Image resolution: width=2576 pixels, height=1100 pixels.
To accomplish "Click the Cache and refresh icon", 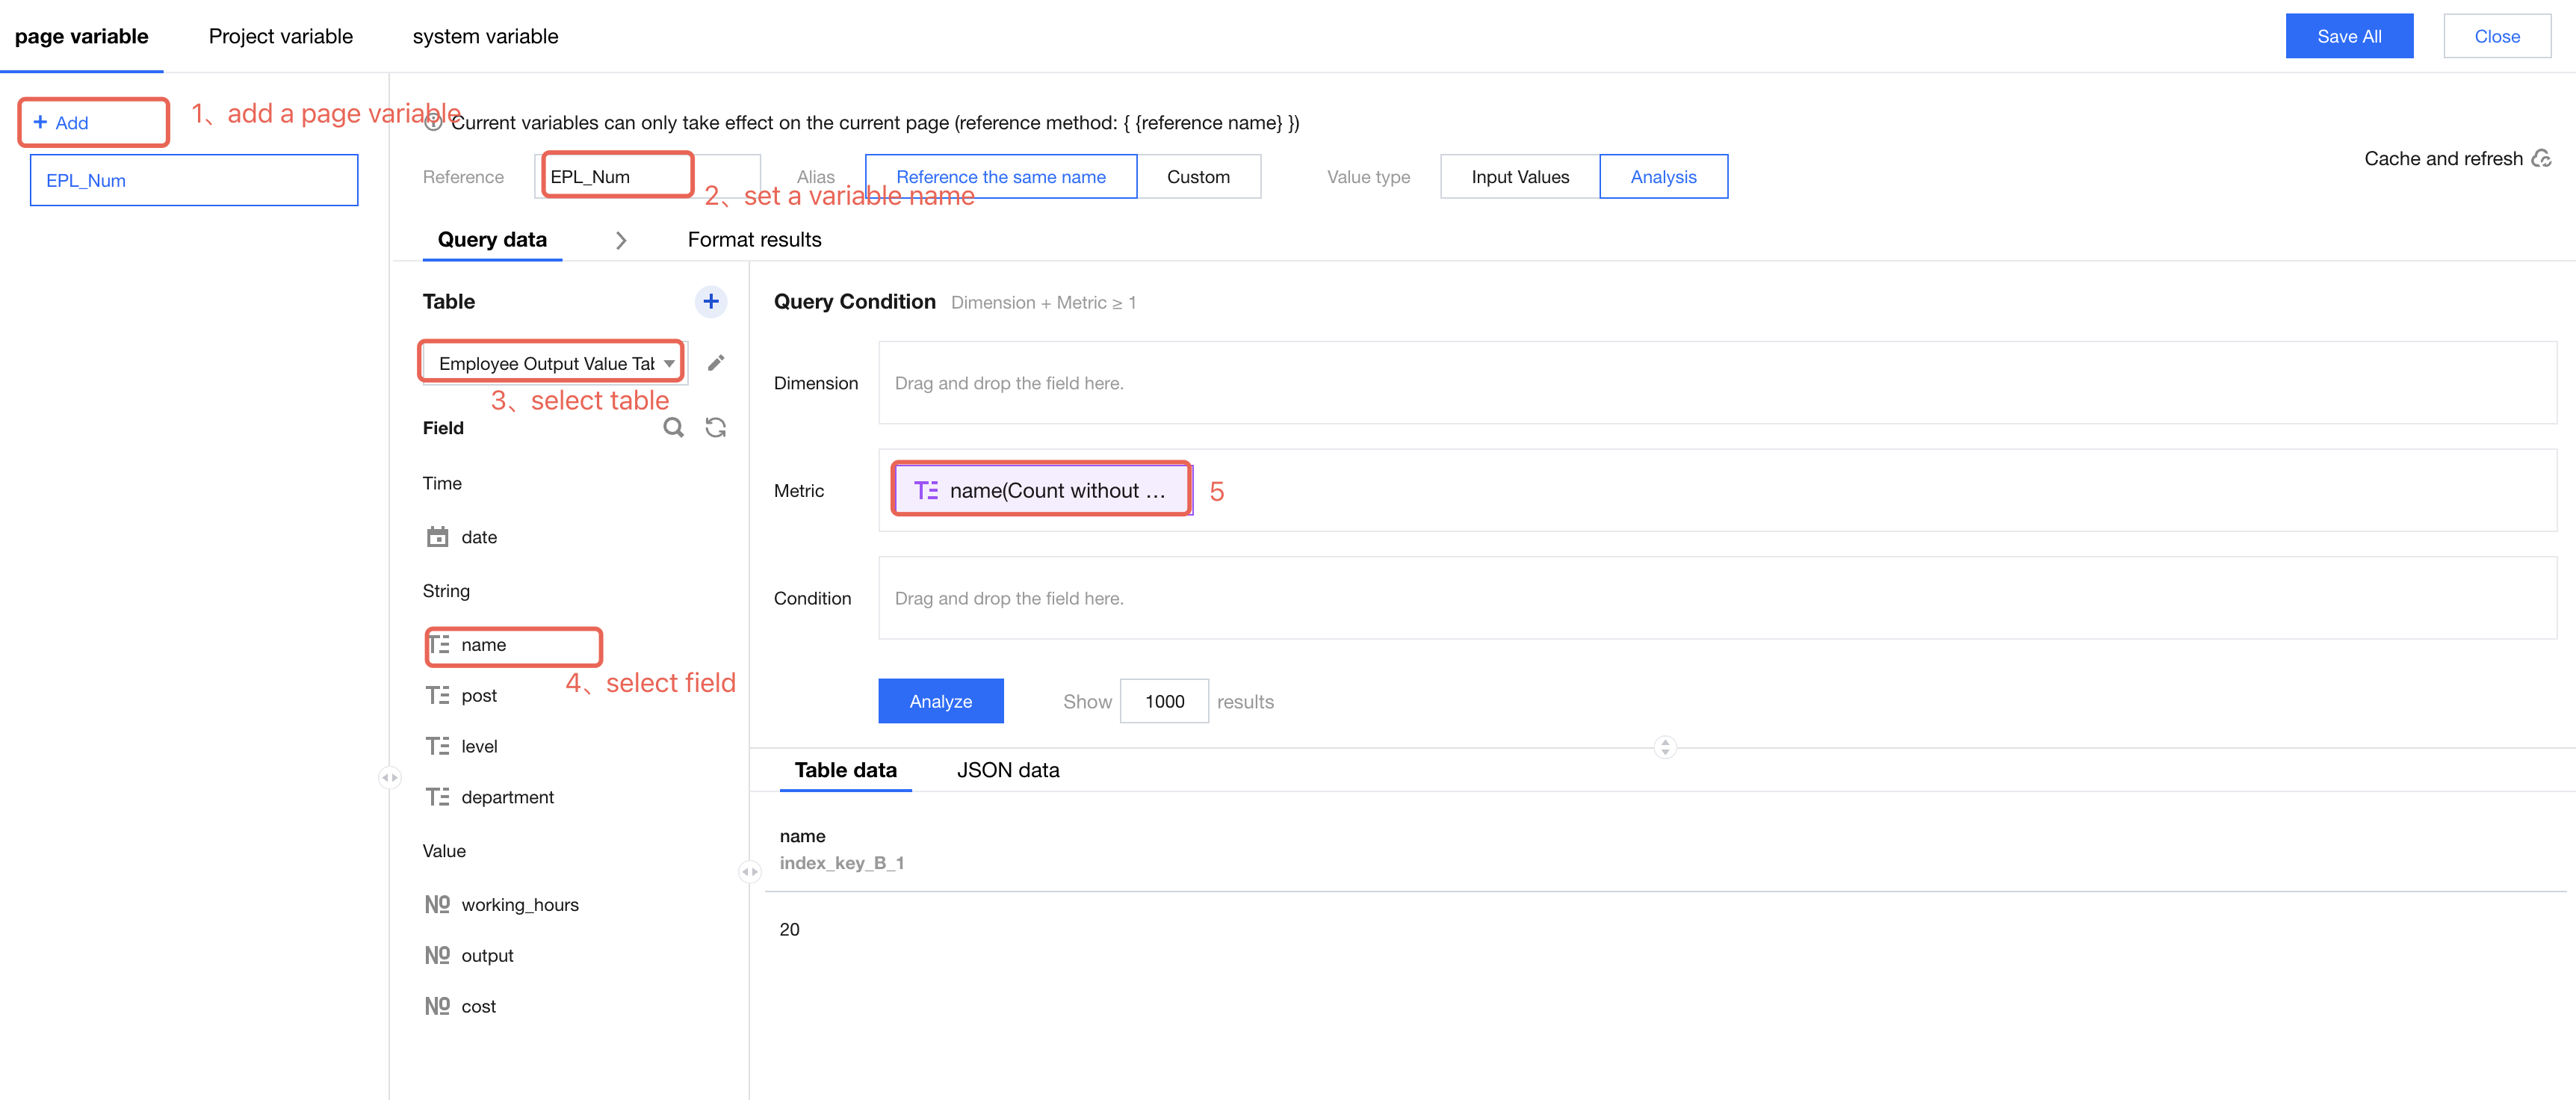I will tap(2541, 159).
